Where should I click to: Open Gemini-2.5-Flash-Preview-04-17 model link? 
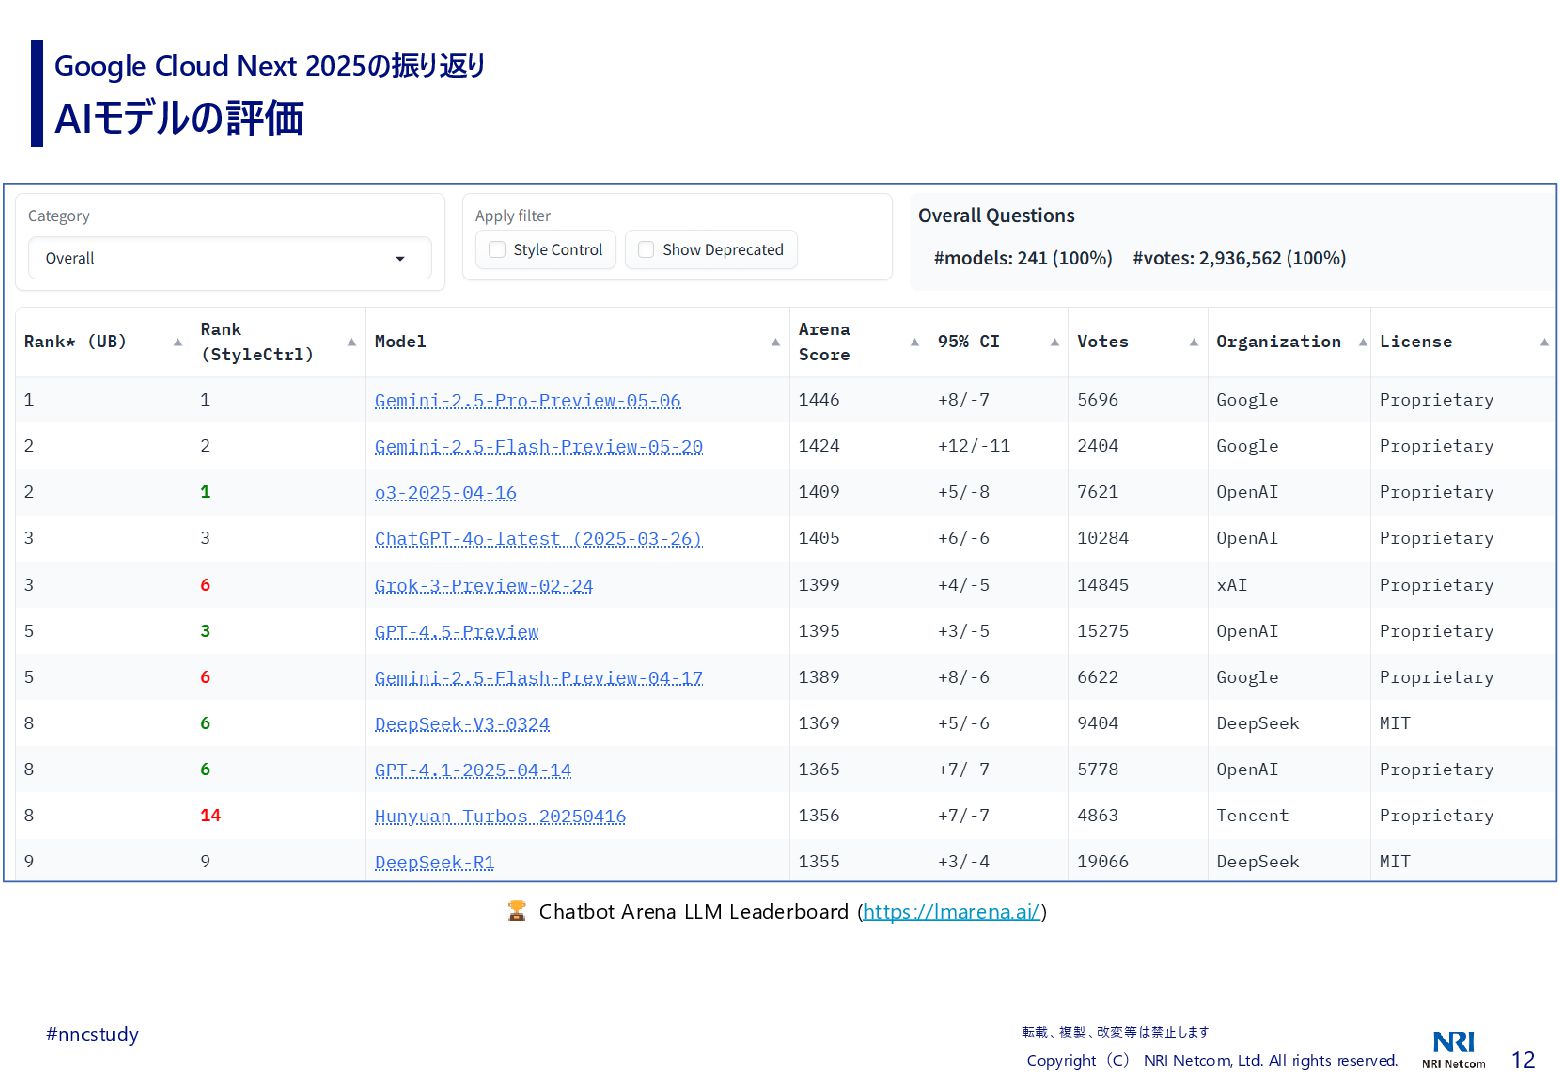point(538,678)
